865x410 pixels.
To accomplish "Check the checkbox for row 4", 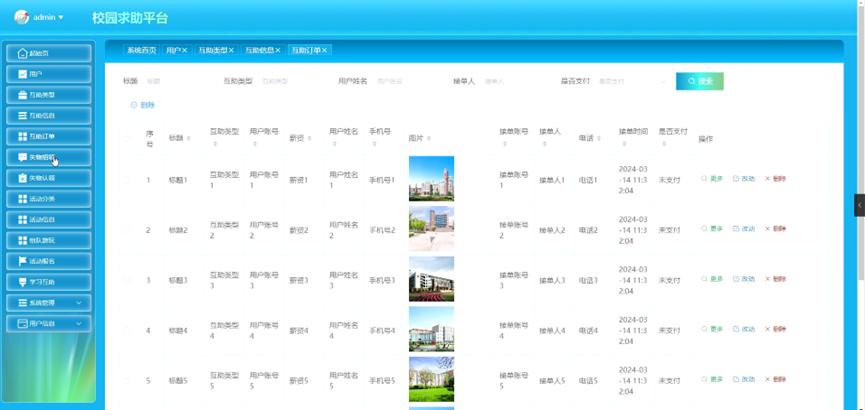I will point(127,331).
